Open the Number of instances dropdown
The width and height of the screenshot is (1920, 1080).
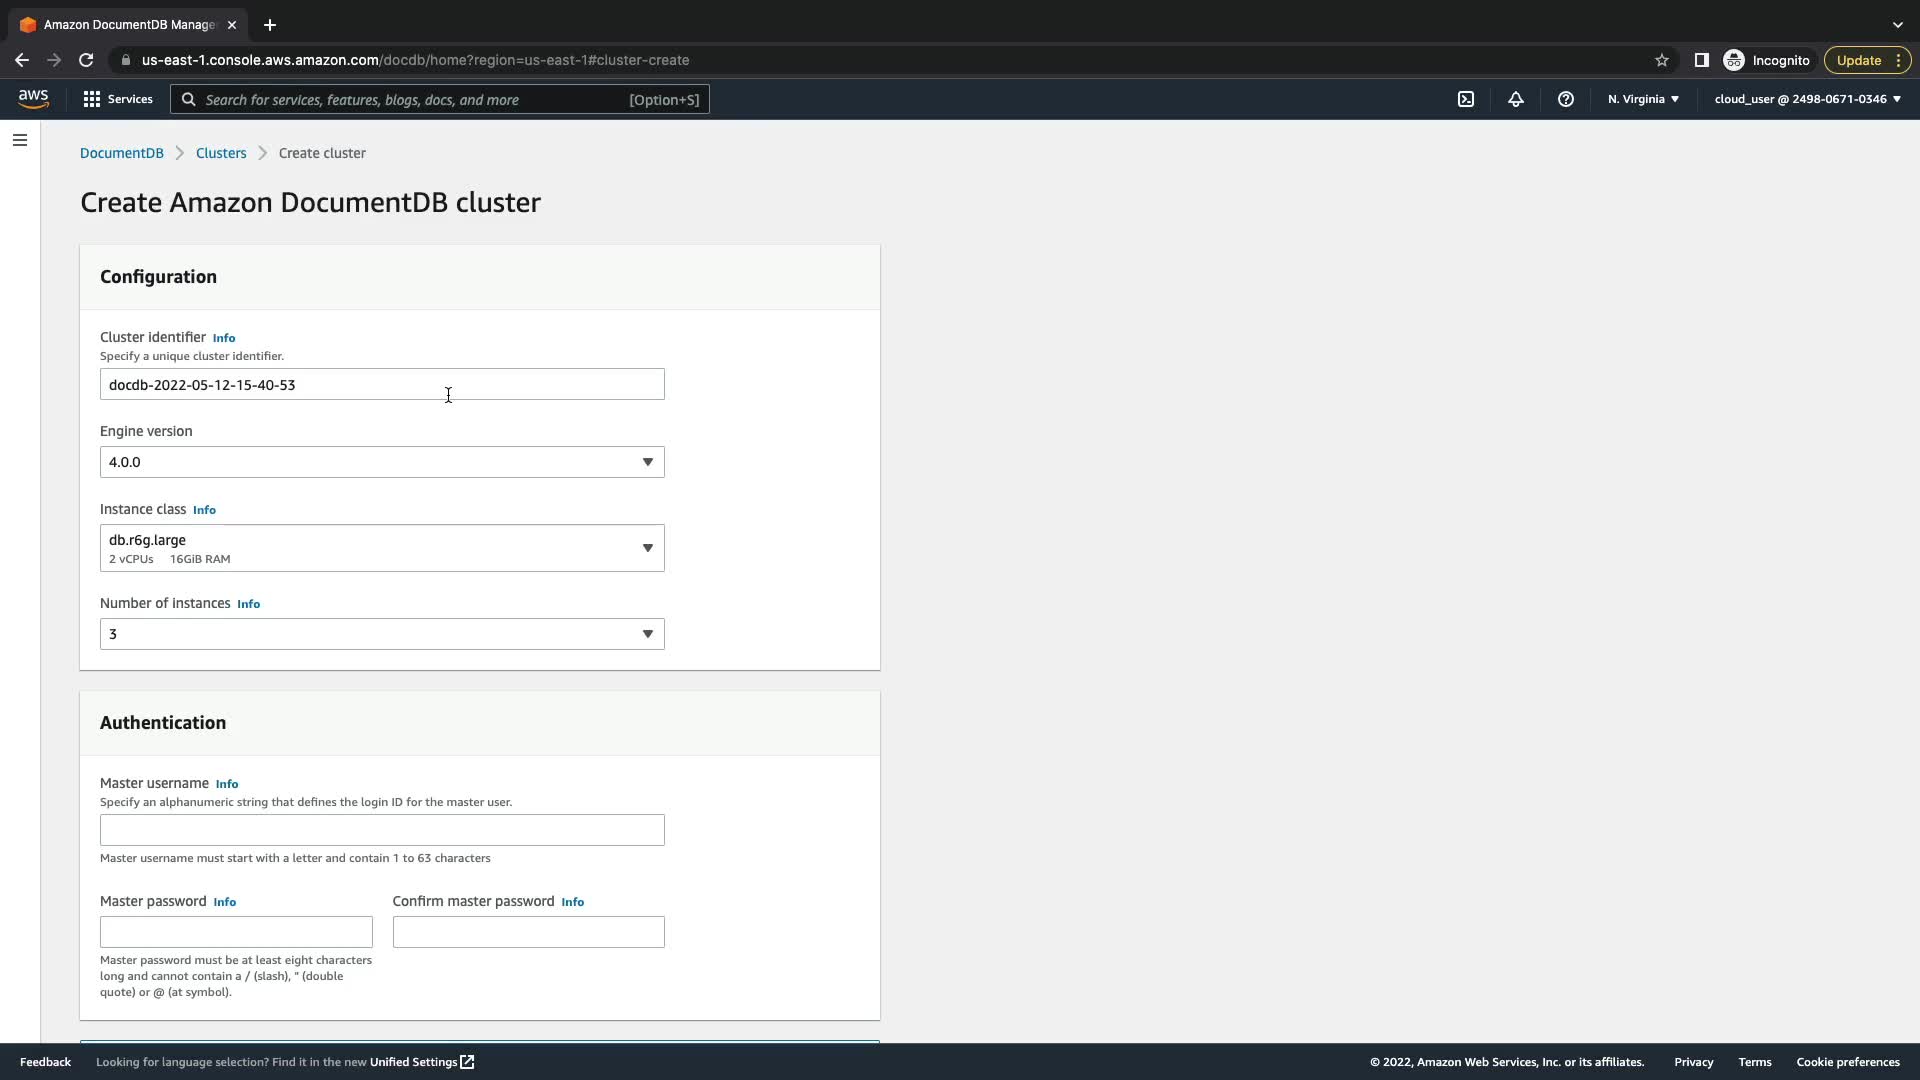pos(382,634)
